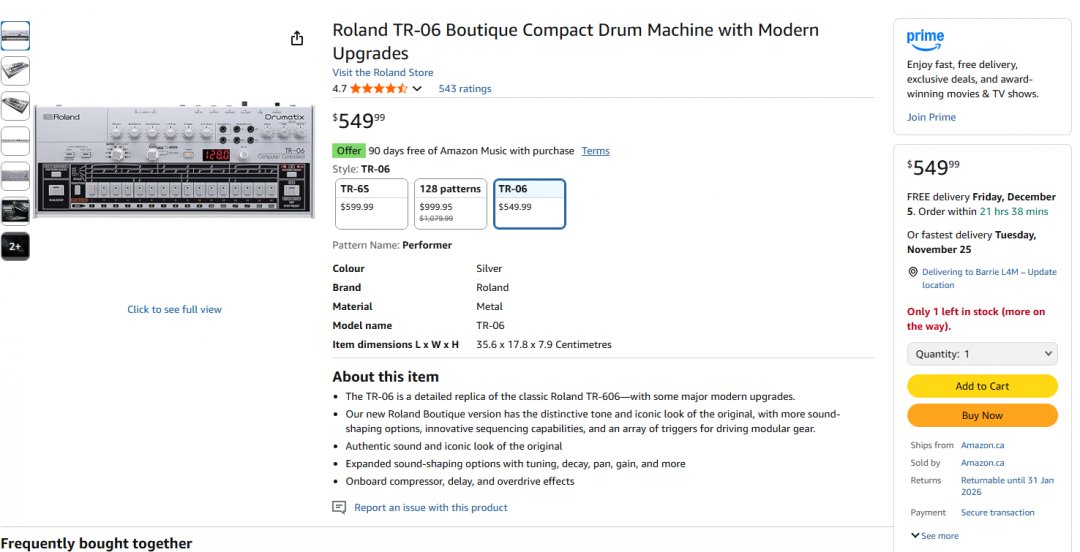The image size is (1080, 552).
Task: Visit the Roland Store link
Action: point(383,73)
